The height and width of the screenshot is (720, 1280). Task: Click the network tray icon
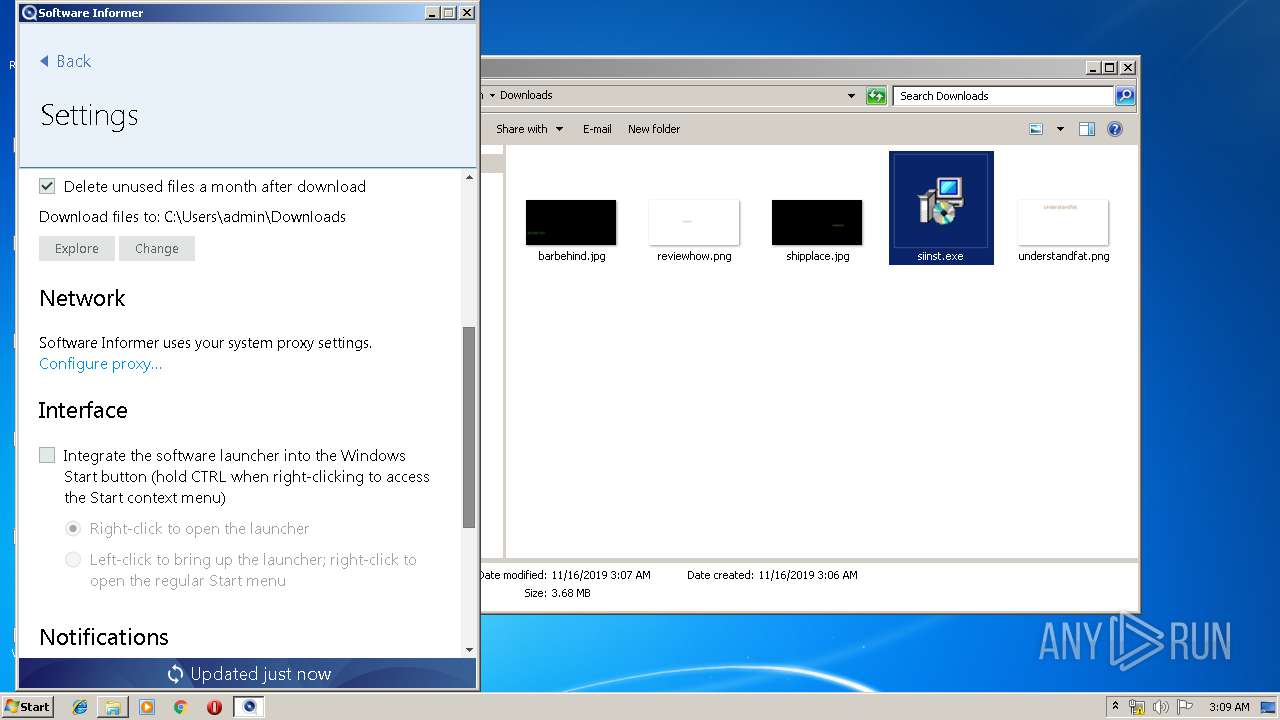click(1137, 707)
